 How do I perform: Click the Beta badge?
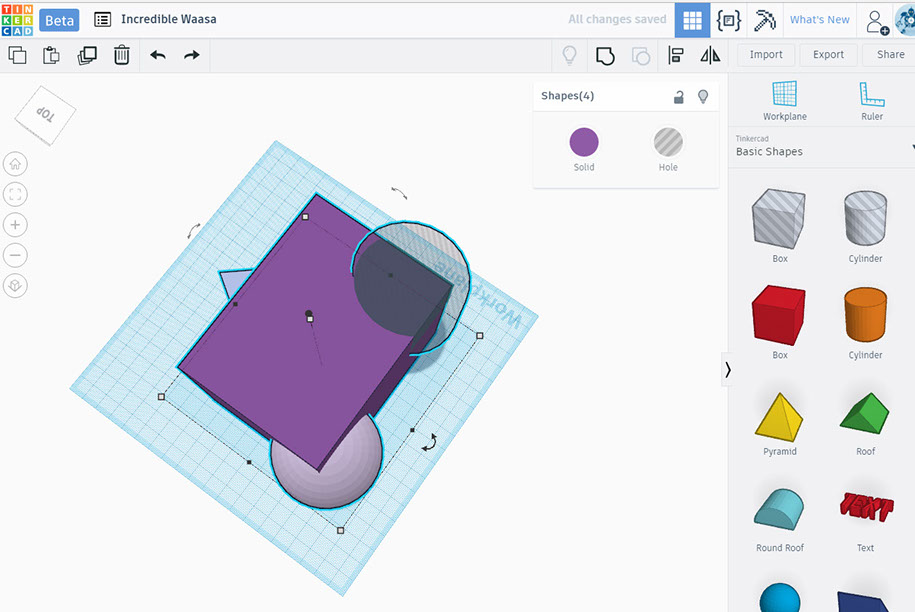[59, 20]
